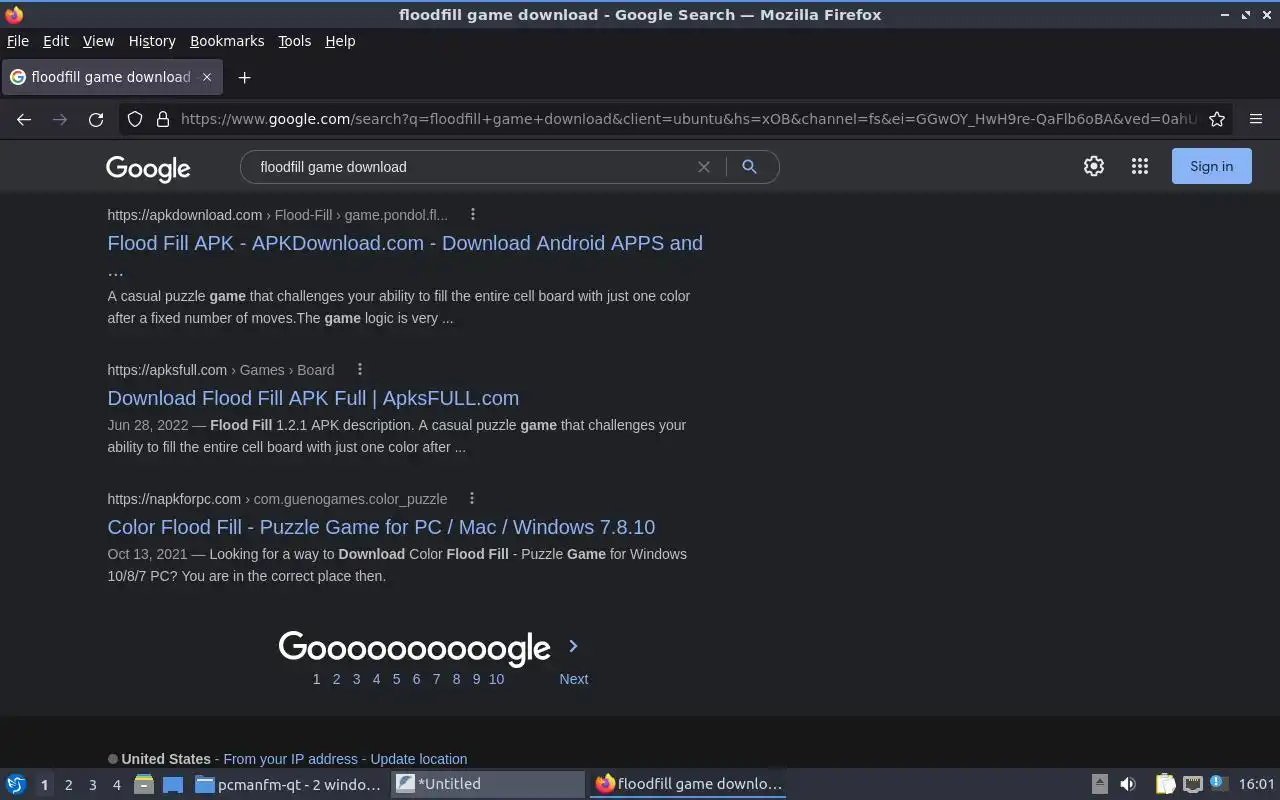Close the floodfill game download tab
1280x800 pixels.
pos(207,77)
